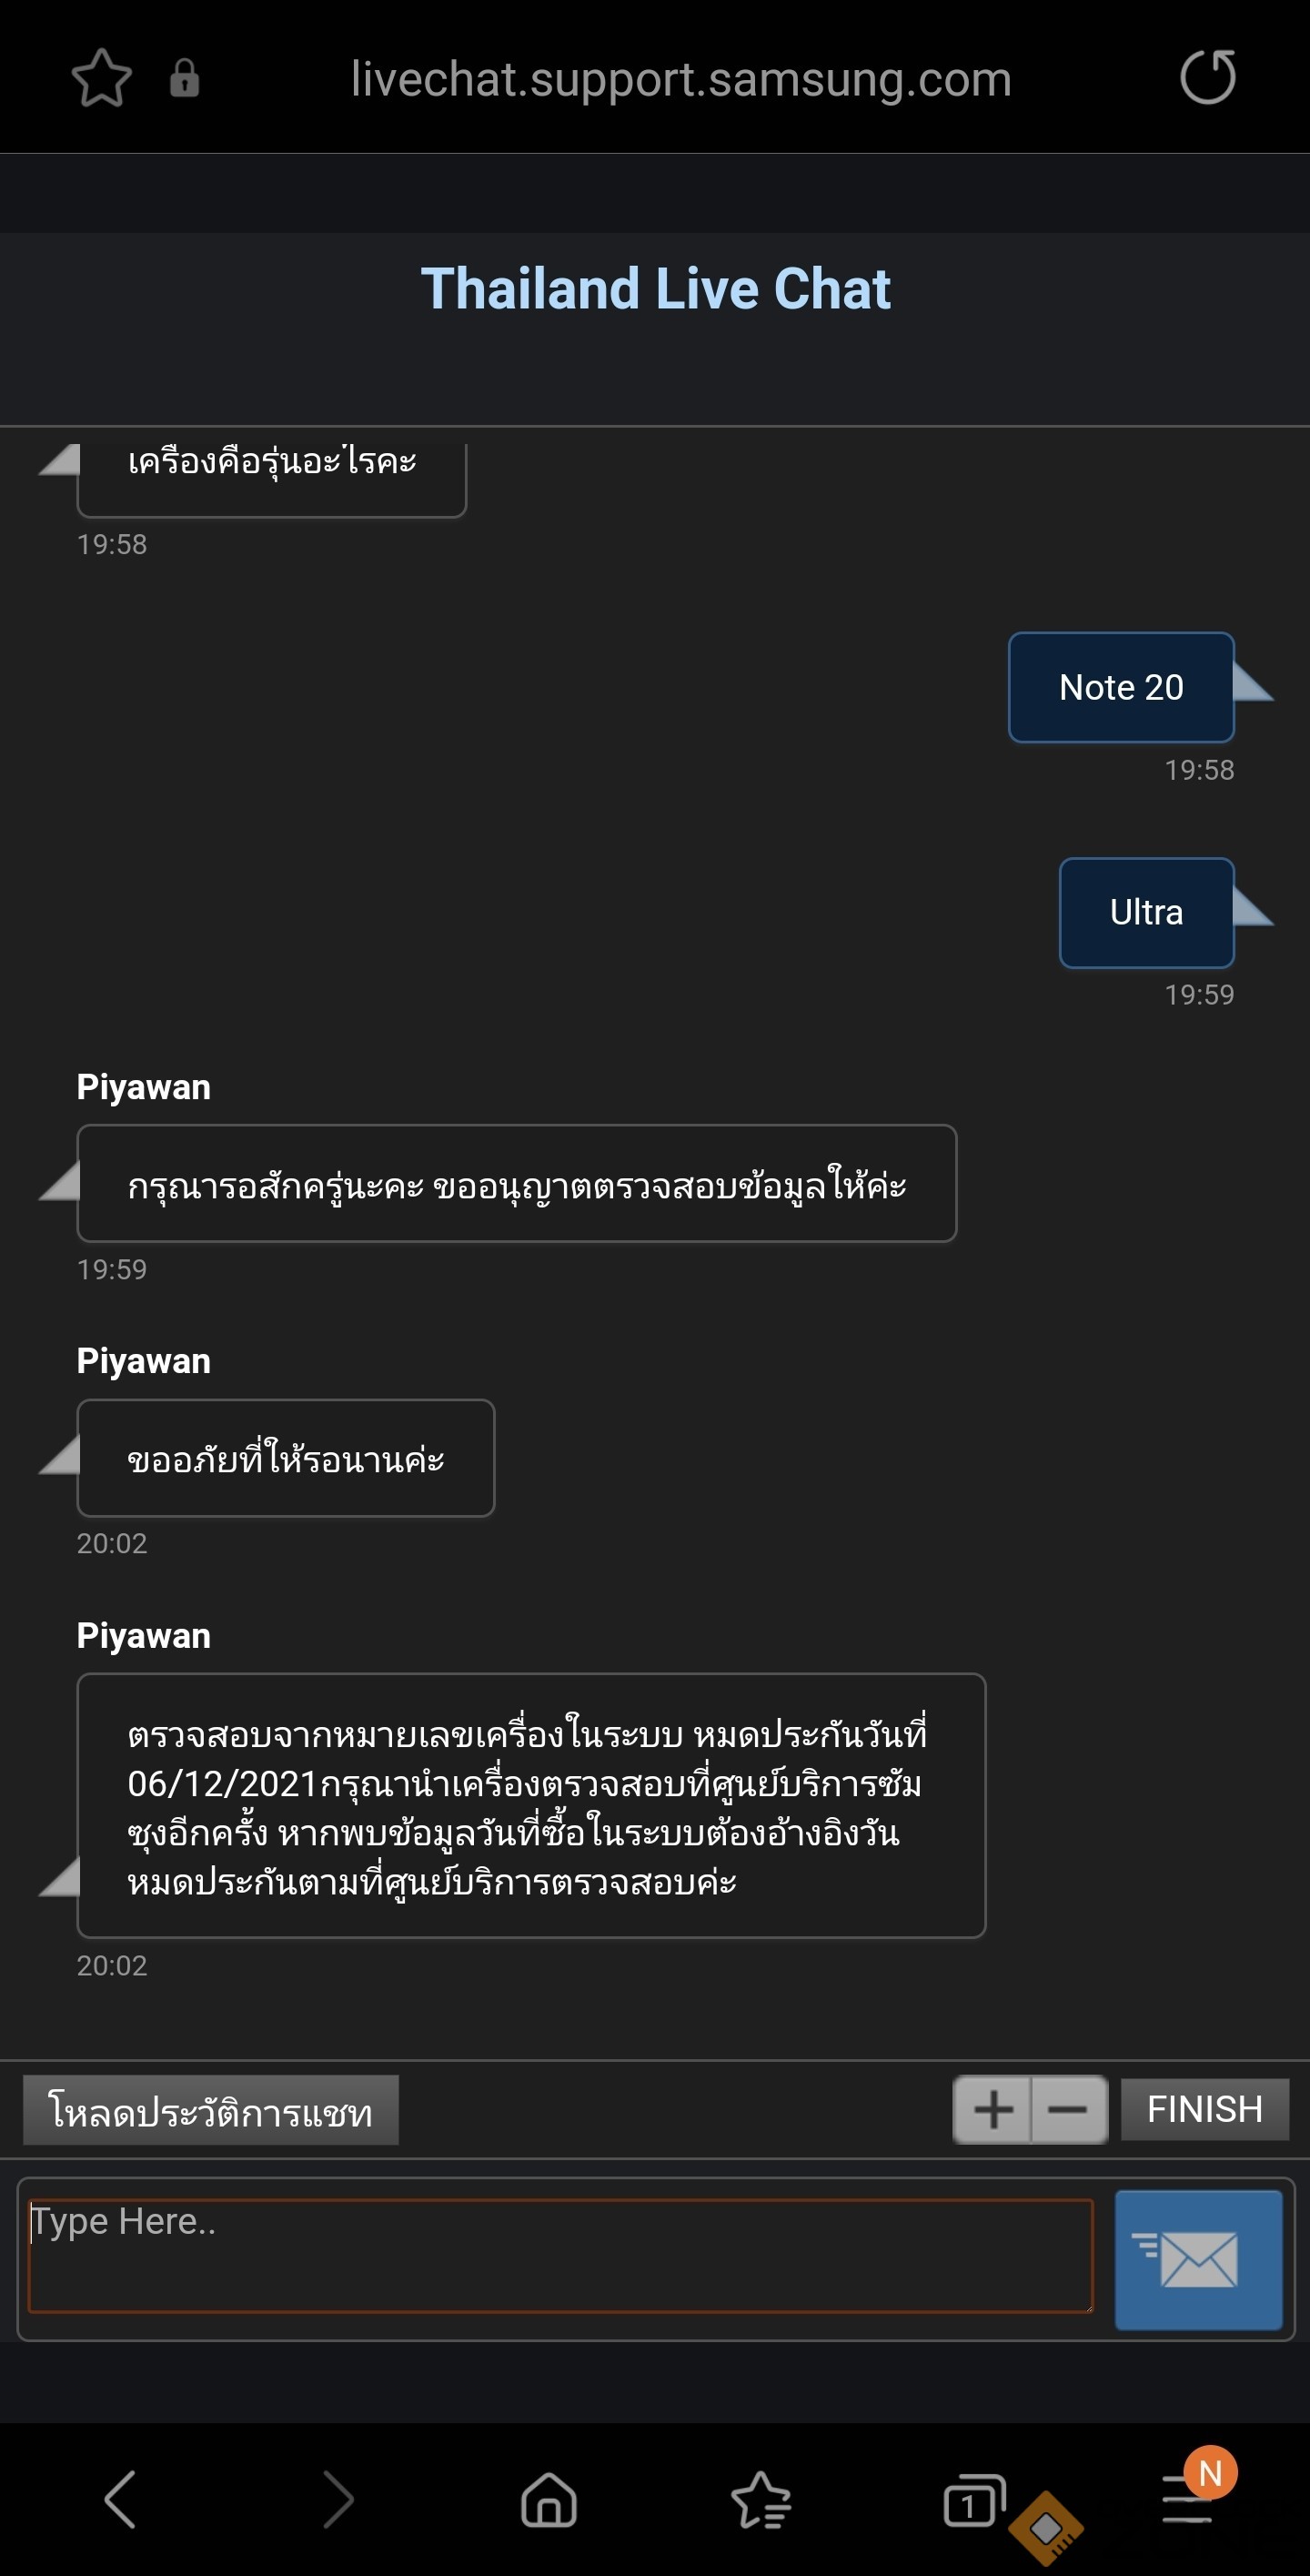Tap the Thailand Live Chat heading
Image resolution: width=1310 pixels, height=2576 pixels.
point(655,289)
